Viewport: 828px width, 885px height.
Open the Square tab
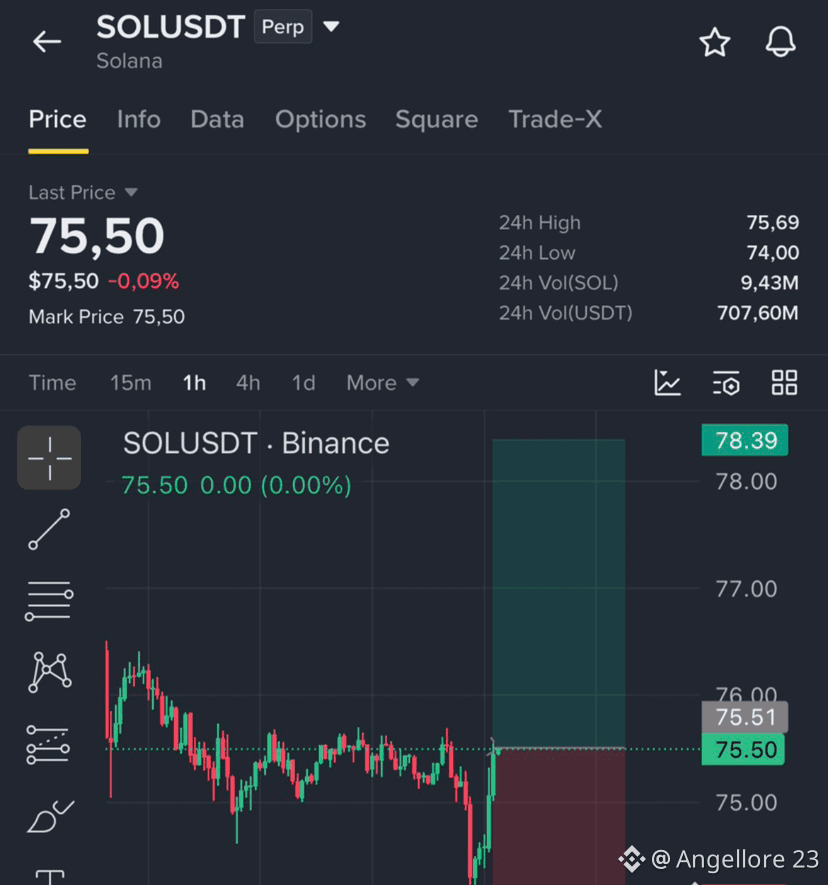pyautogui.click(x=437, y=120)
